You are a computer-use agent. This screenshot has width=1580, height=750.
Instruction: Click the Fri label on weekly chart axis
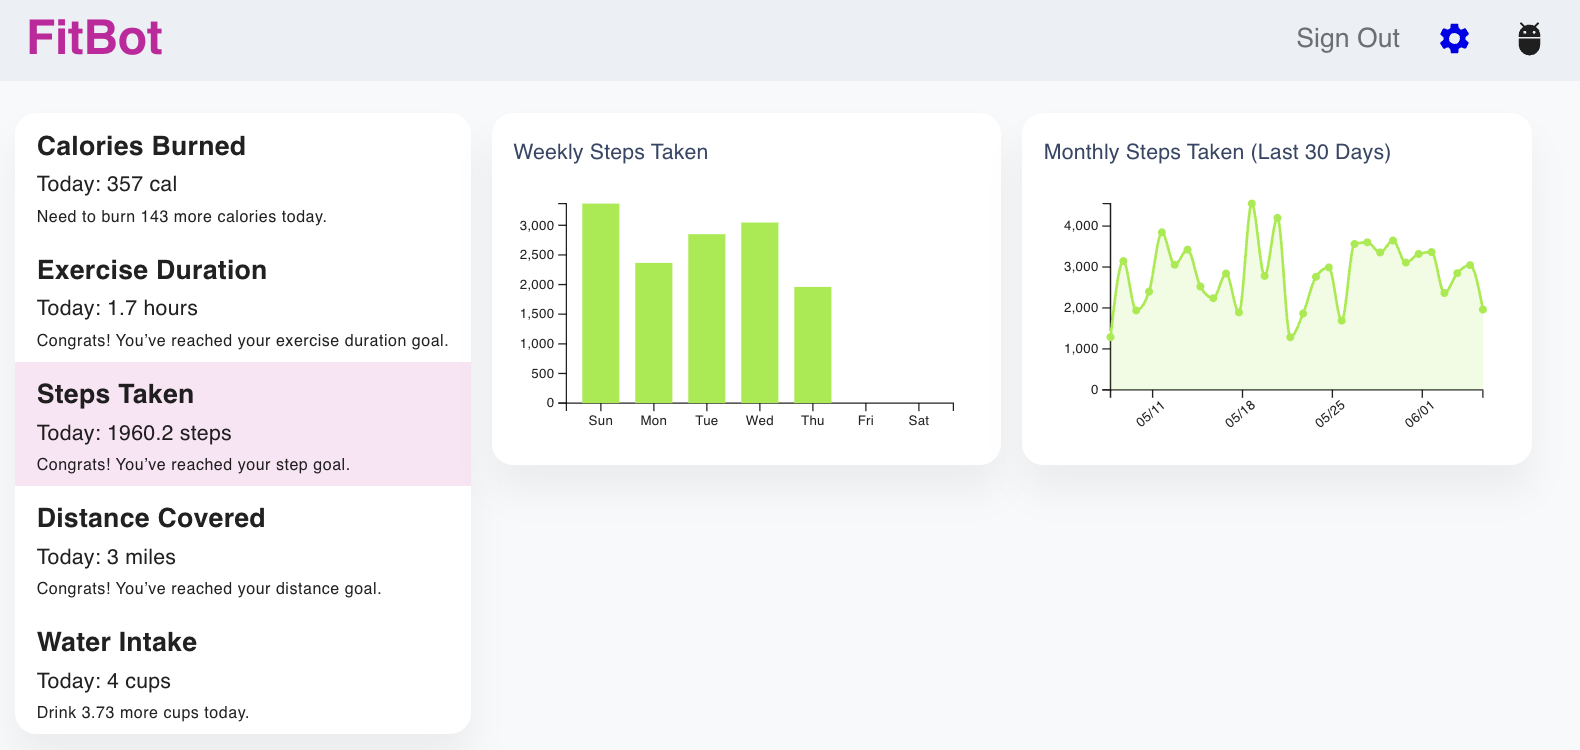click(x=865, y=421)
